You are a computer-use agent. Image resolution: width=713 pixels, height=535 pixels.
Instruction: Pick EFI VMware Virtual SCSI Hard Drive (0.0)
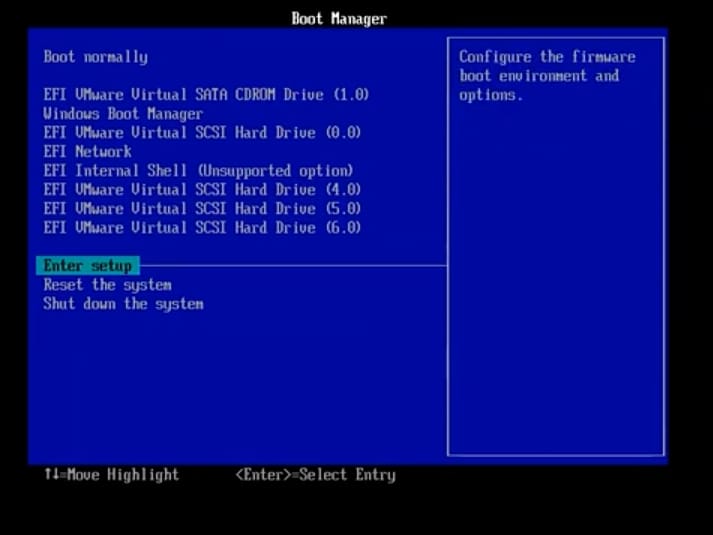202,133
